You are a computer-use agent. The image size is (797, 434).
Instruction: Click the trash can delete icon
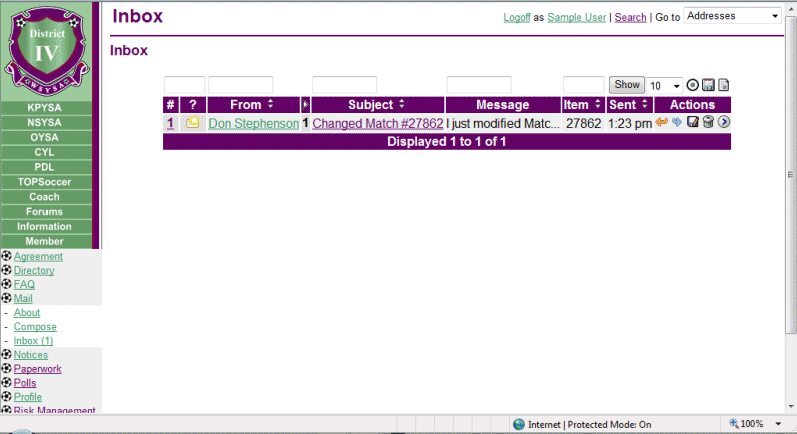[708, 123]
